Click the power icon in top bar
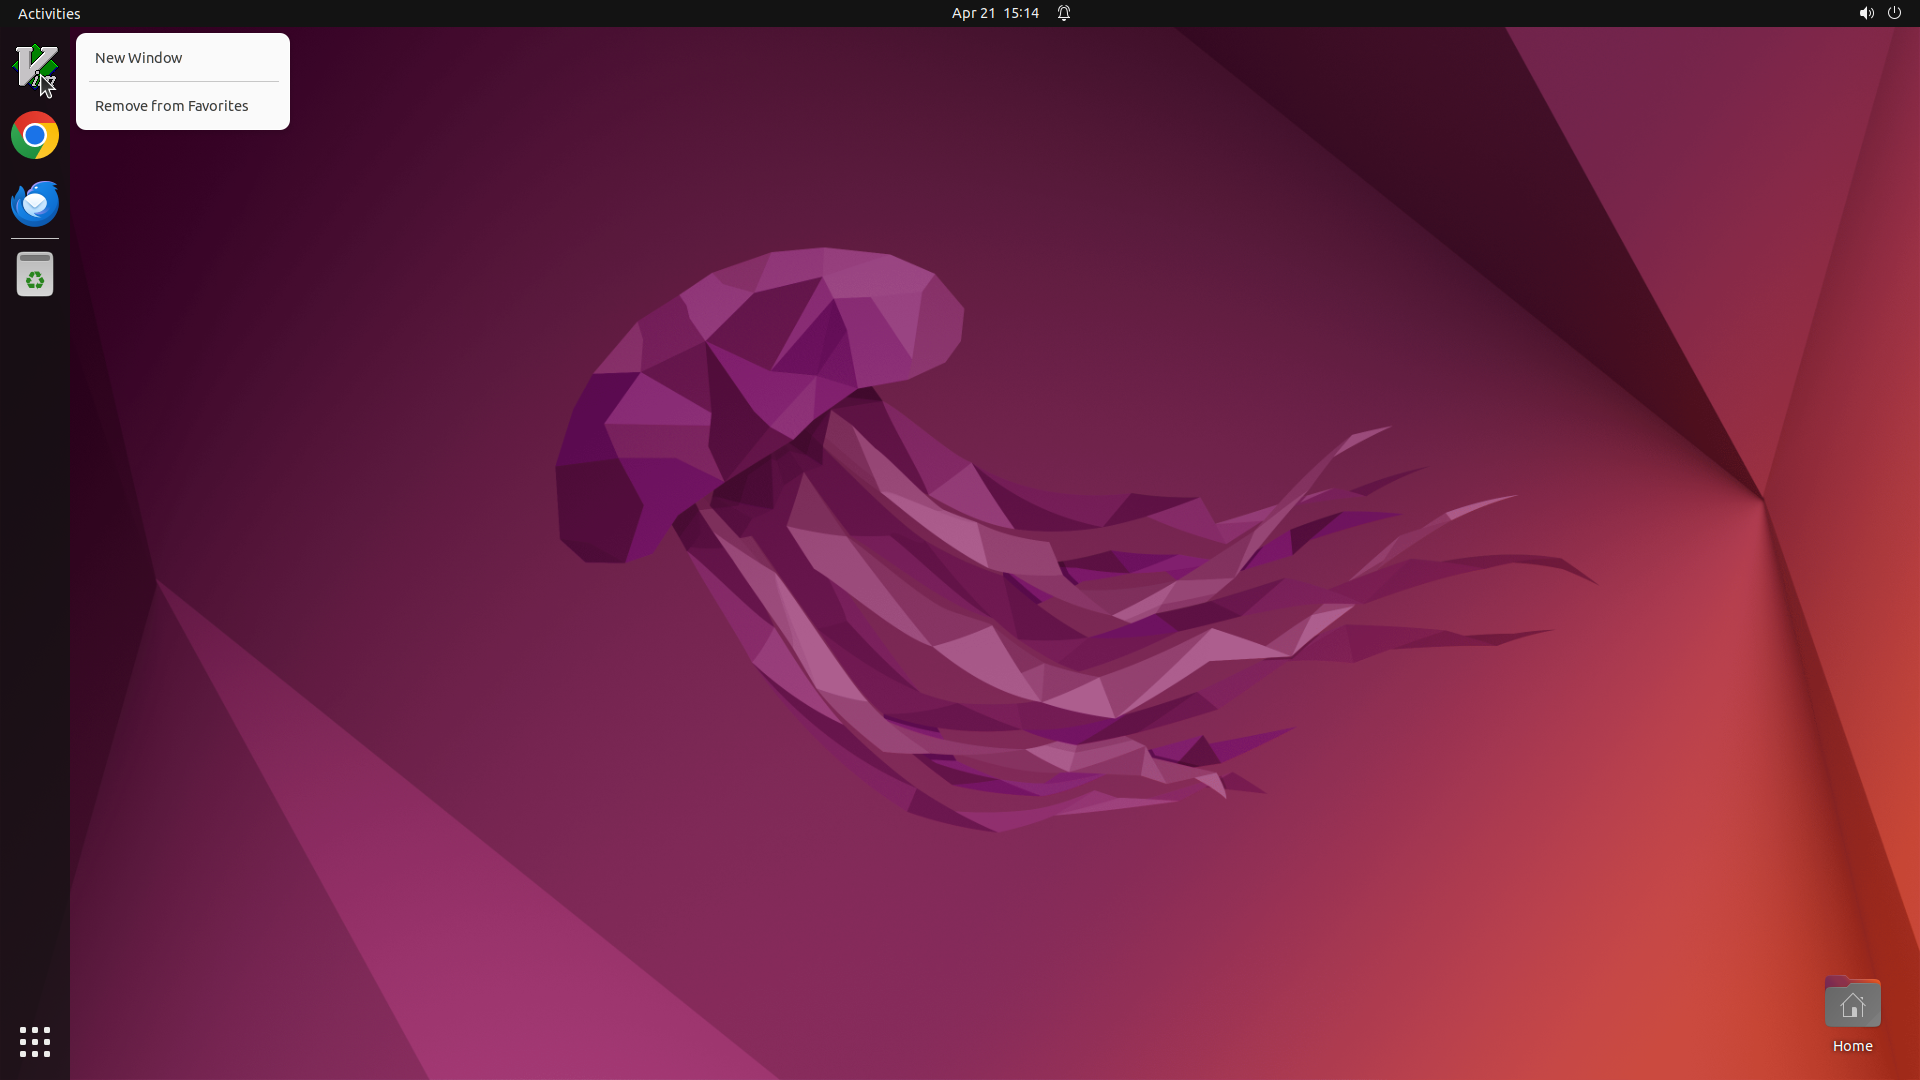The image size is (1920, 1080). coord(1894,13)
